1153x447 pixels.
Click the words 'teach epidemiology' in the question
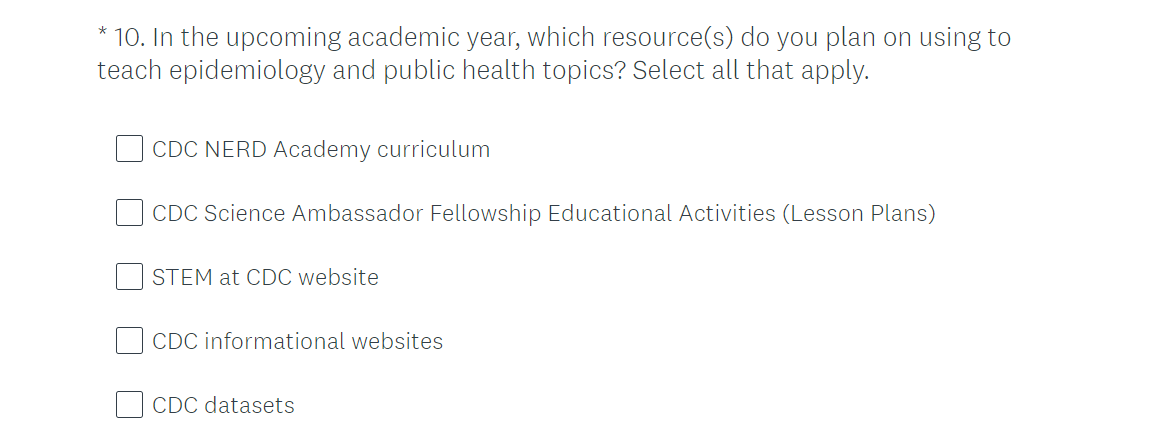pos(211,71)
